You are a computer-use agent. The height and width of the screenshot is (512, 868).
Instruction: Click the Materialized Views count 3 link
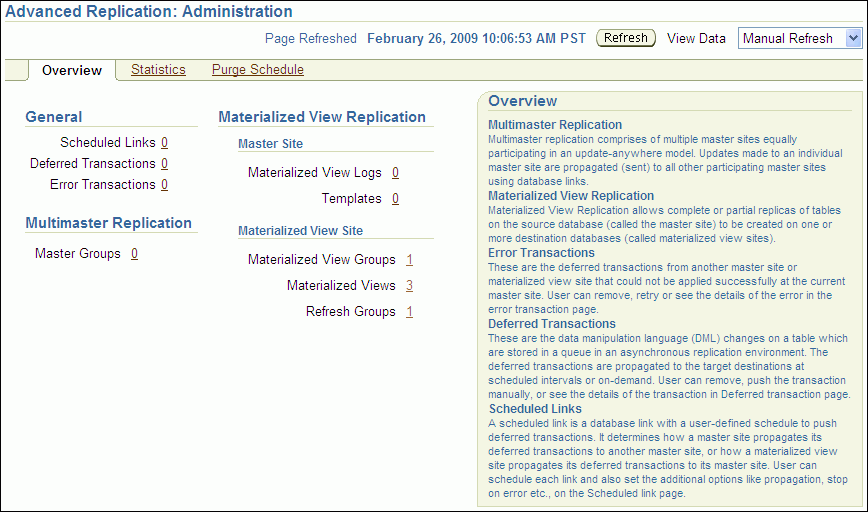[x=410, y=286]
